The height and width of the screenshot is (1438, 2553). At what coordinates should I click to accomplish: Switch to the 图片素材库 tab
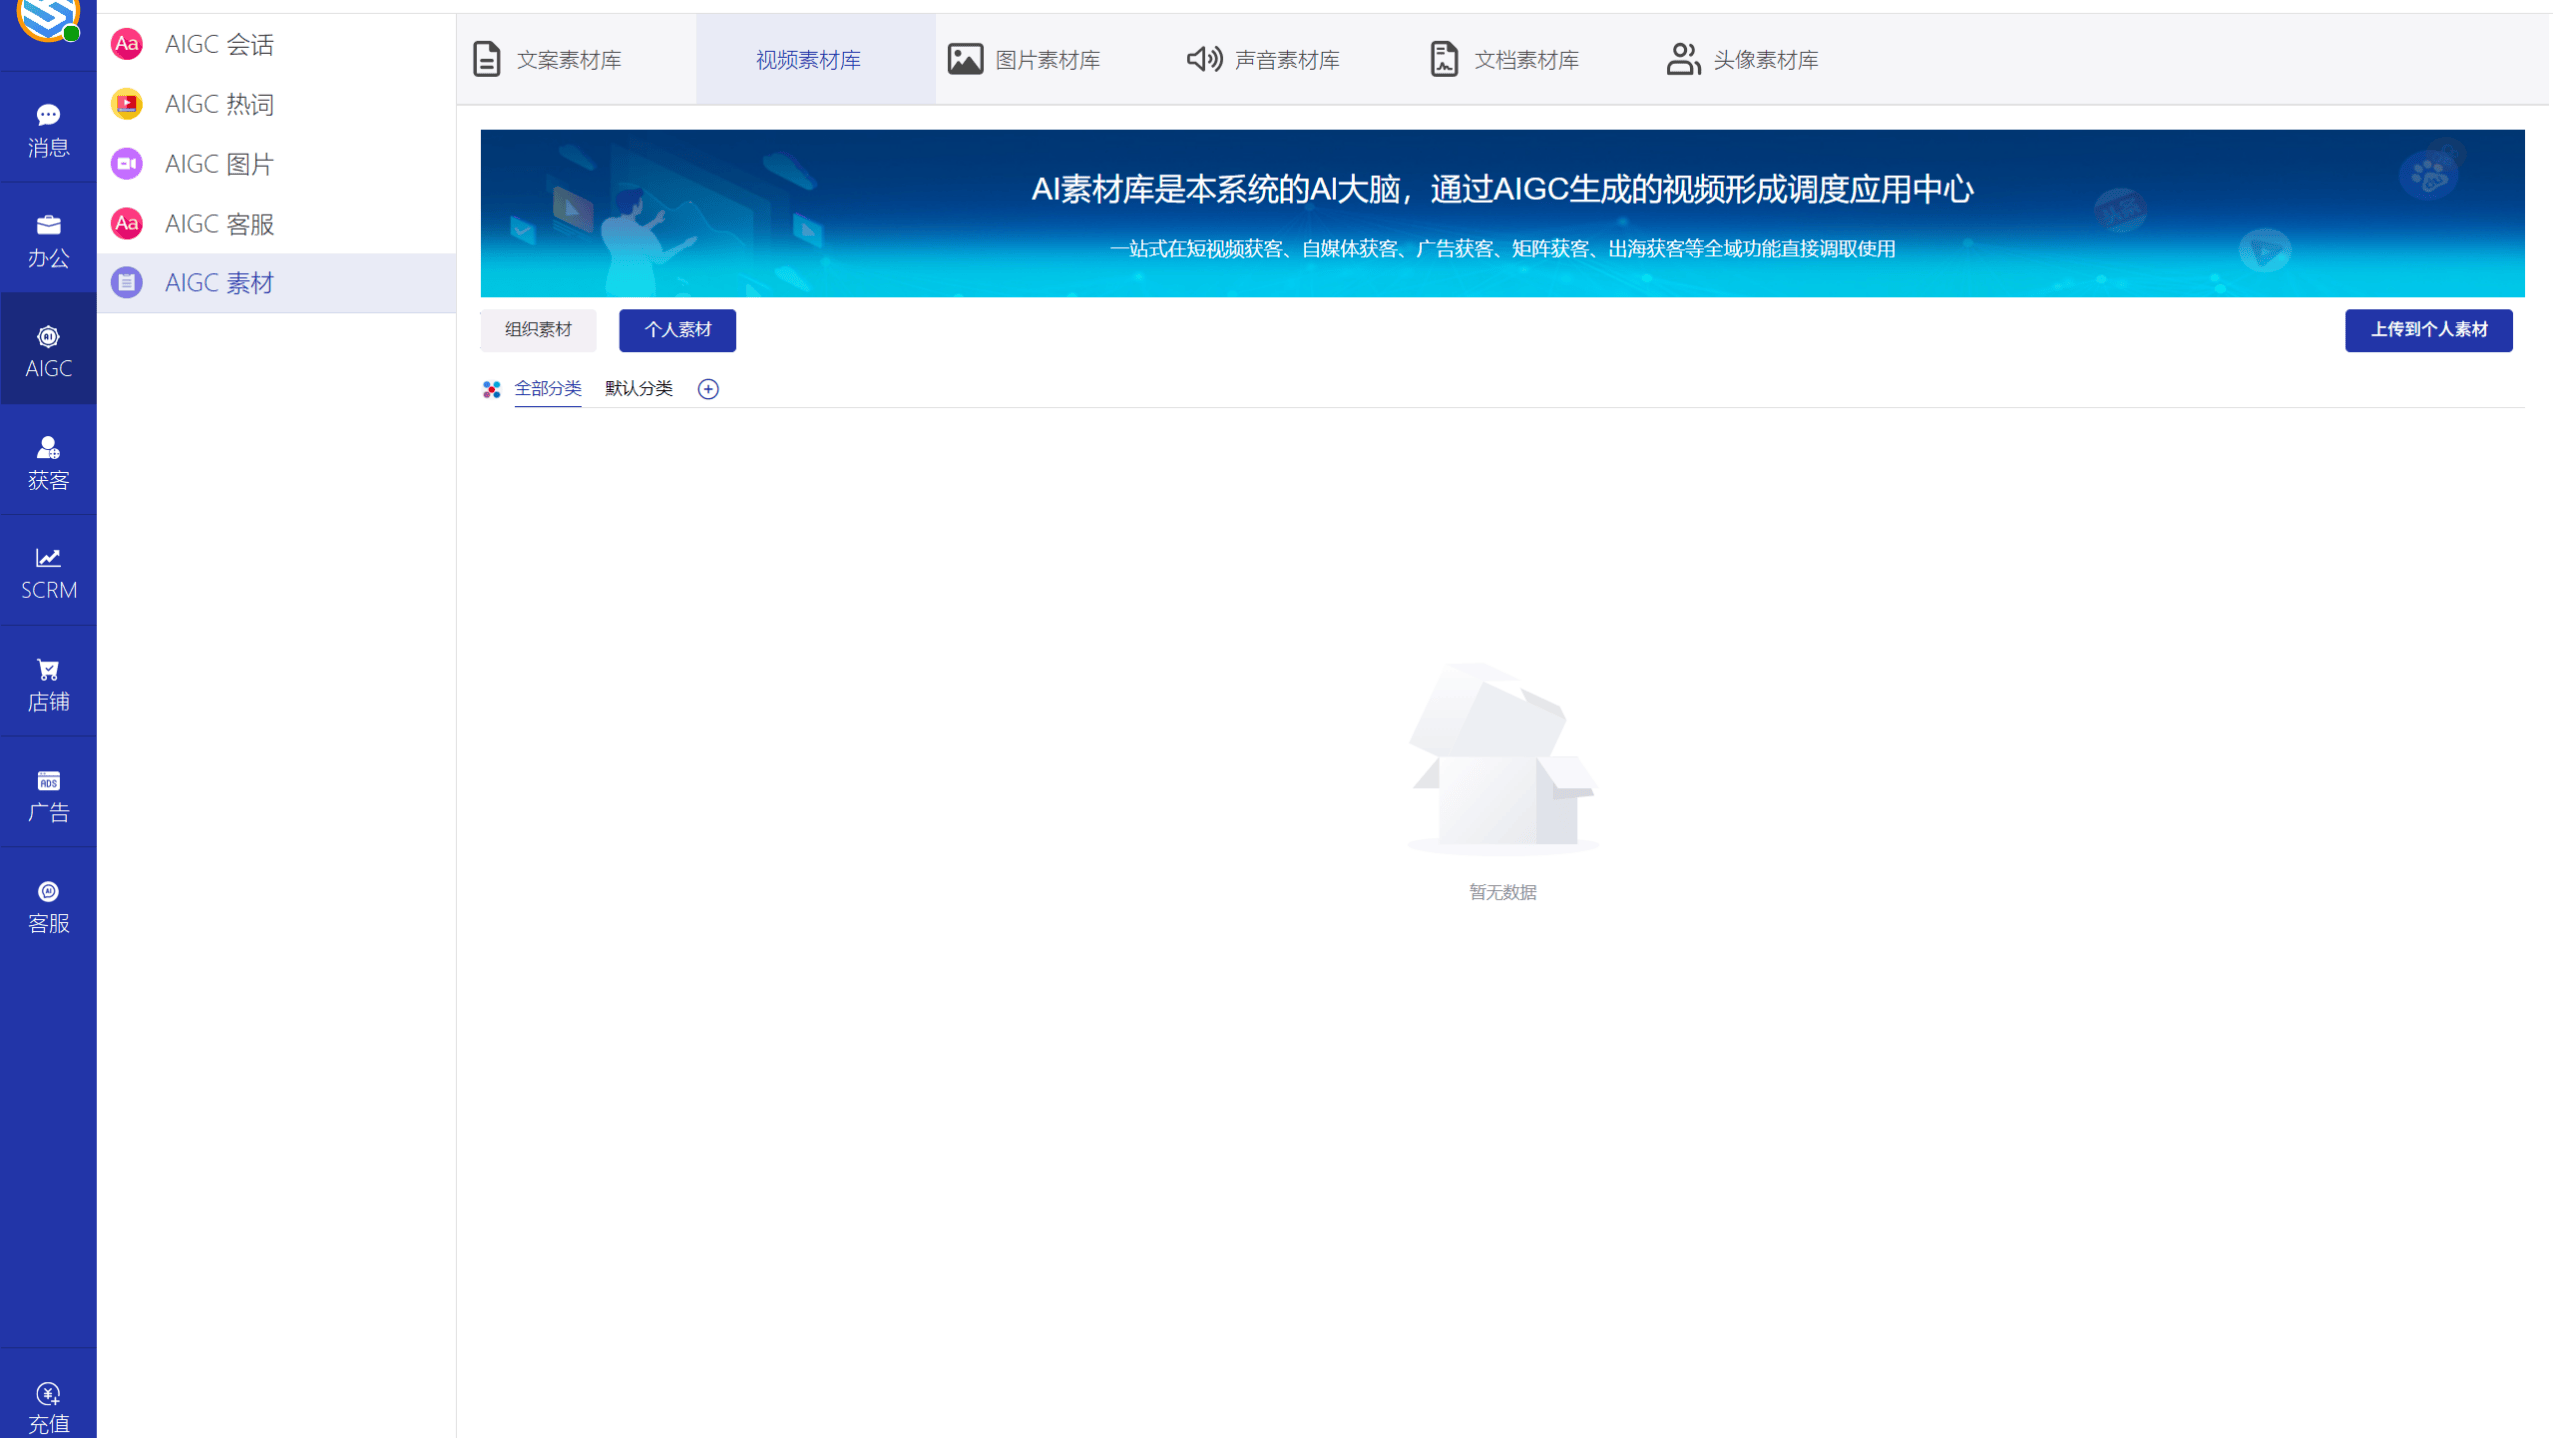click(x=1046, y=59)
